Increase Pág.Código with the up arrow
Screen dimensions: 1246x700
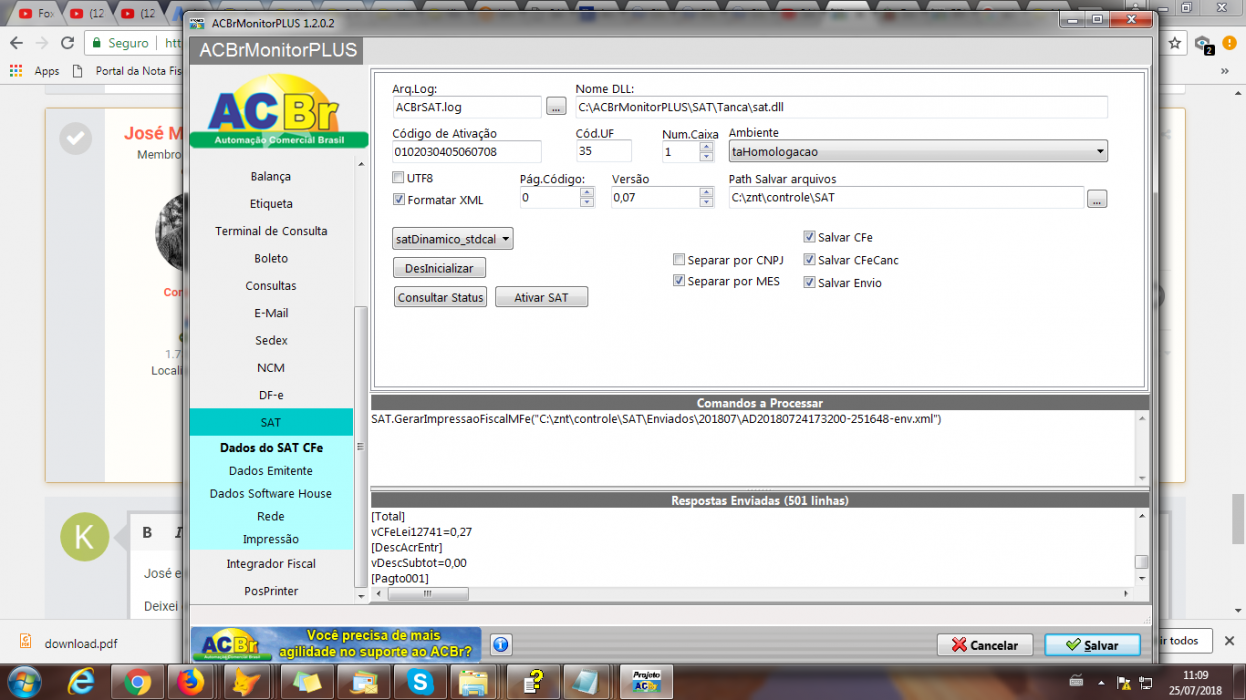point(587,193)
